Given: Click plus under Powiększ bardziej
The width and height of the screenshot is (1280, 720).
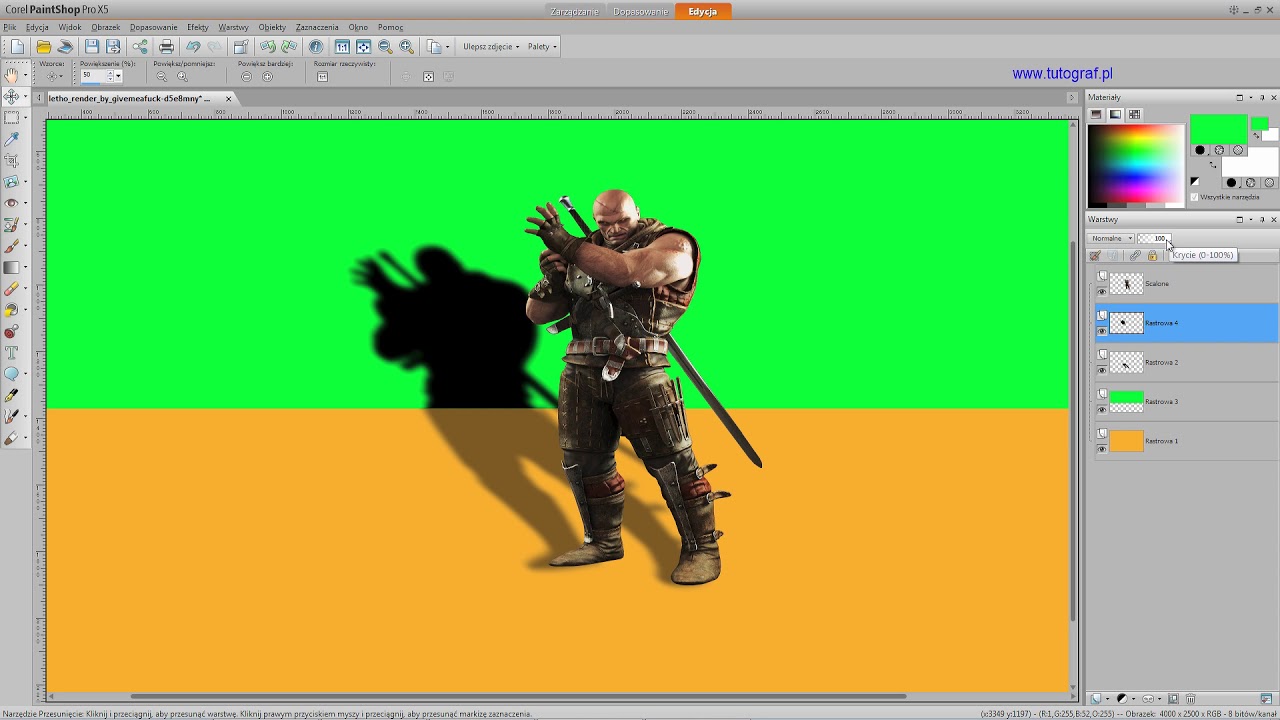Looking at the screenshot, I should [x=267, y=77].
